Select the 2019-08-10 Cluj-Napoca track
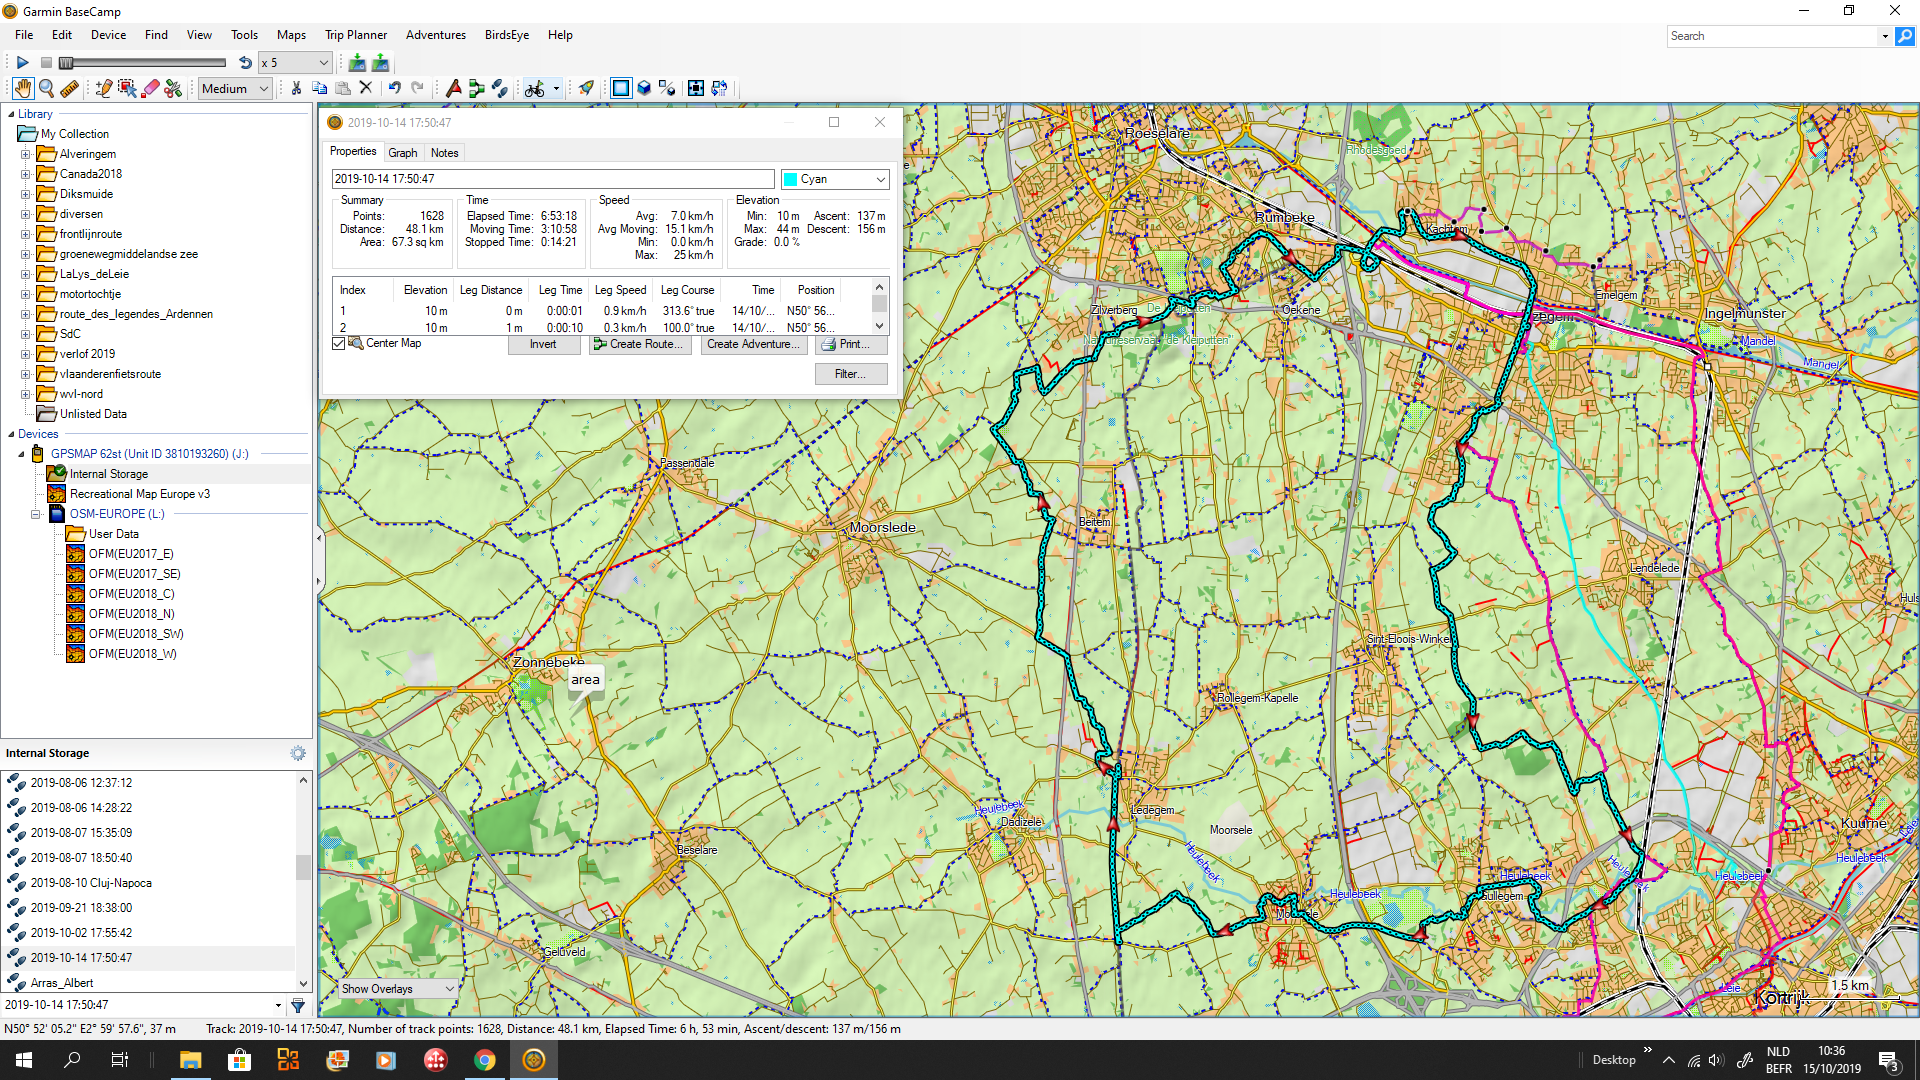Viewport: 1920px width, 1080px height. point(90,883)
